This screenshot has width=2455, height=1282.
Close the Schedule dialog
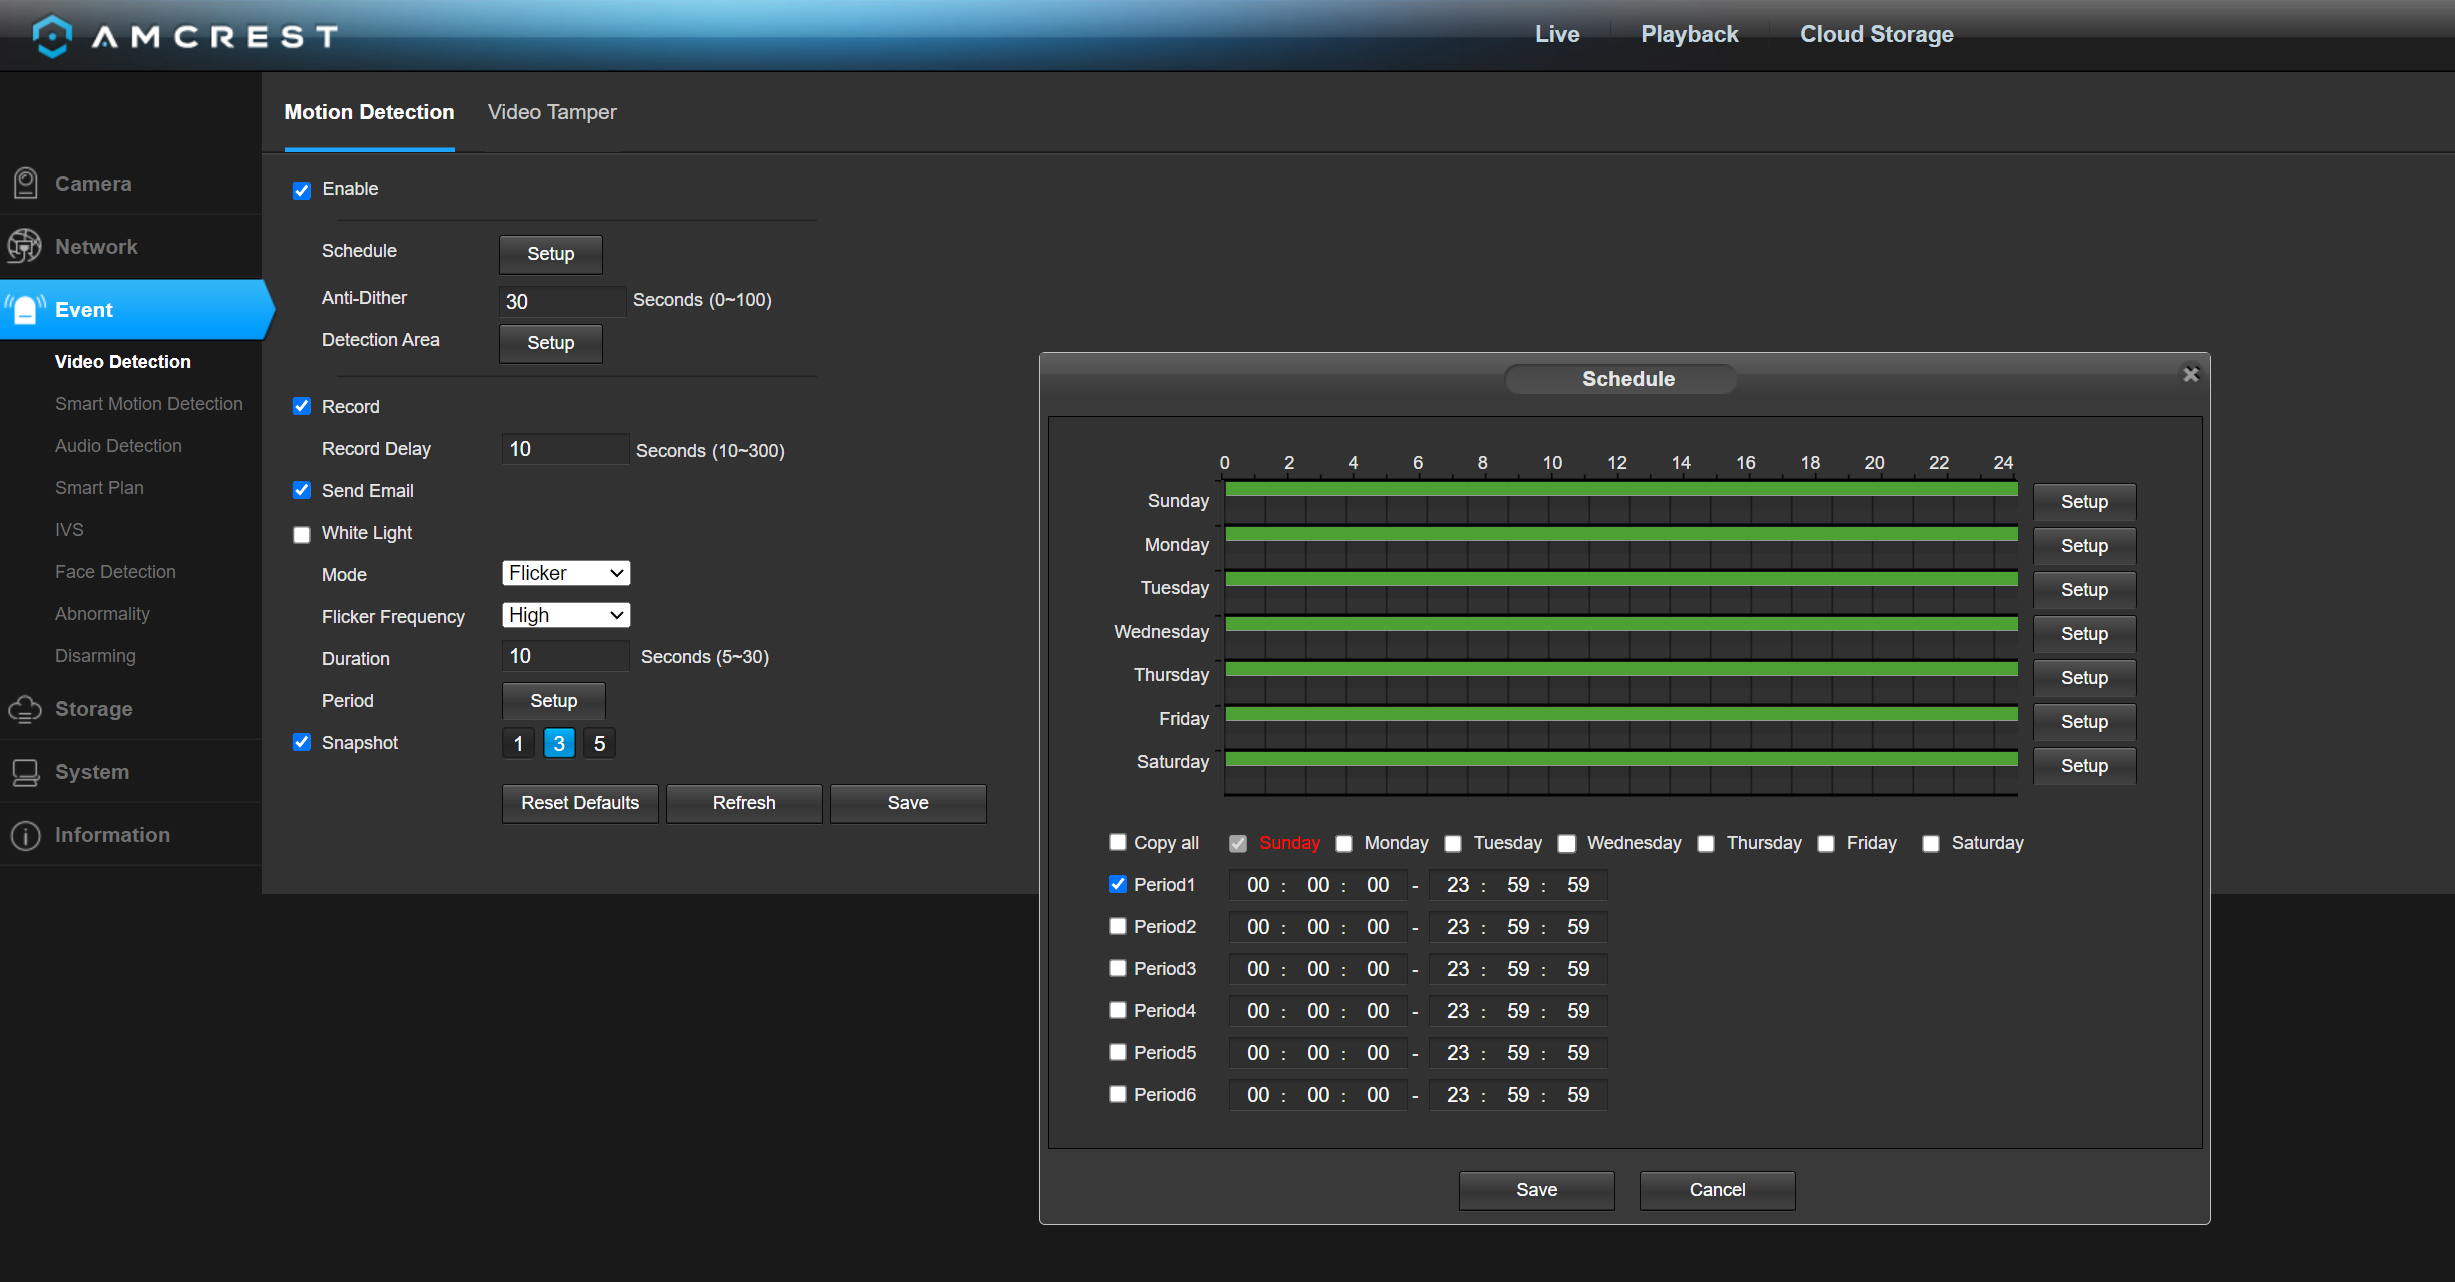coord(2190,374)
